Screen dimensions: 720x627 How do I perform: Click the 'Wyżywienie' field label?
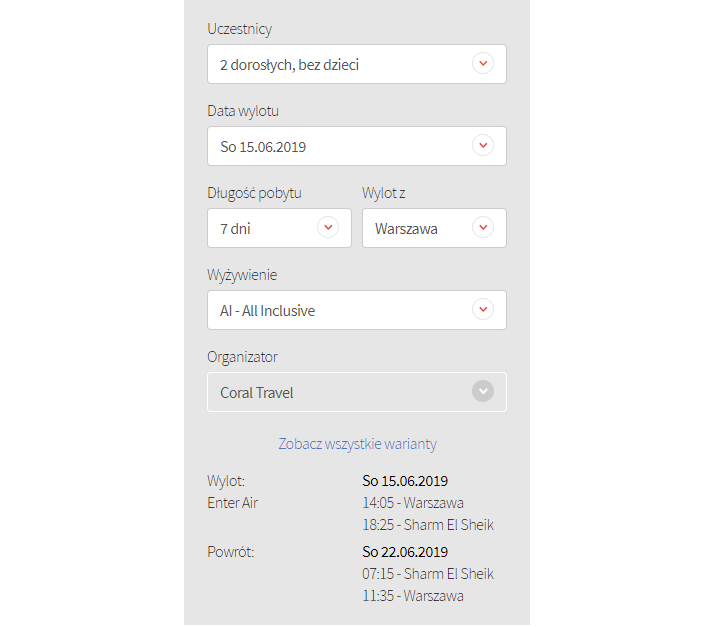(242, 275)
